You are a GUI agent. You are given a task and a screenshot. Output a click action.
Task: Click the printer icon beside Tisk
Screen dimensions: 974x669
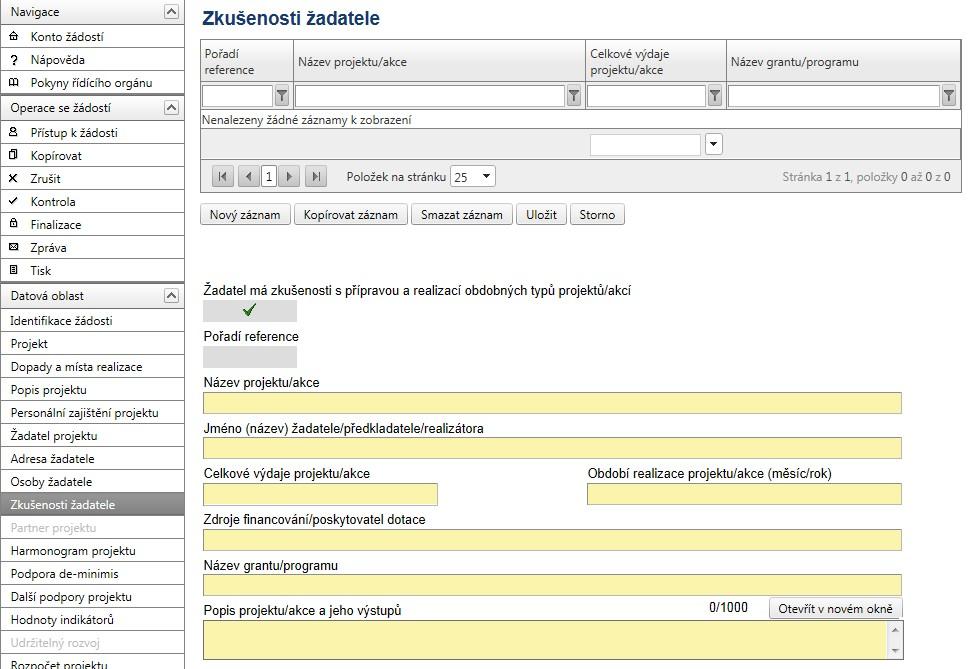coord(14,270)
